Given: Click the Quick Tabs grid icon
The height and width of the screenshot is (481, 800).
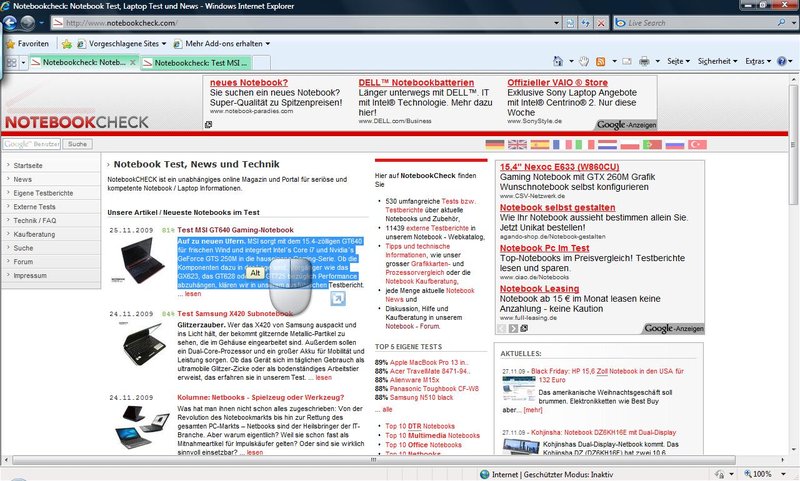Looking at the screenshot, I should (x=11, y=62).
